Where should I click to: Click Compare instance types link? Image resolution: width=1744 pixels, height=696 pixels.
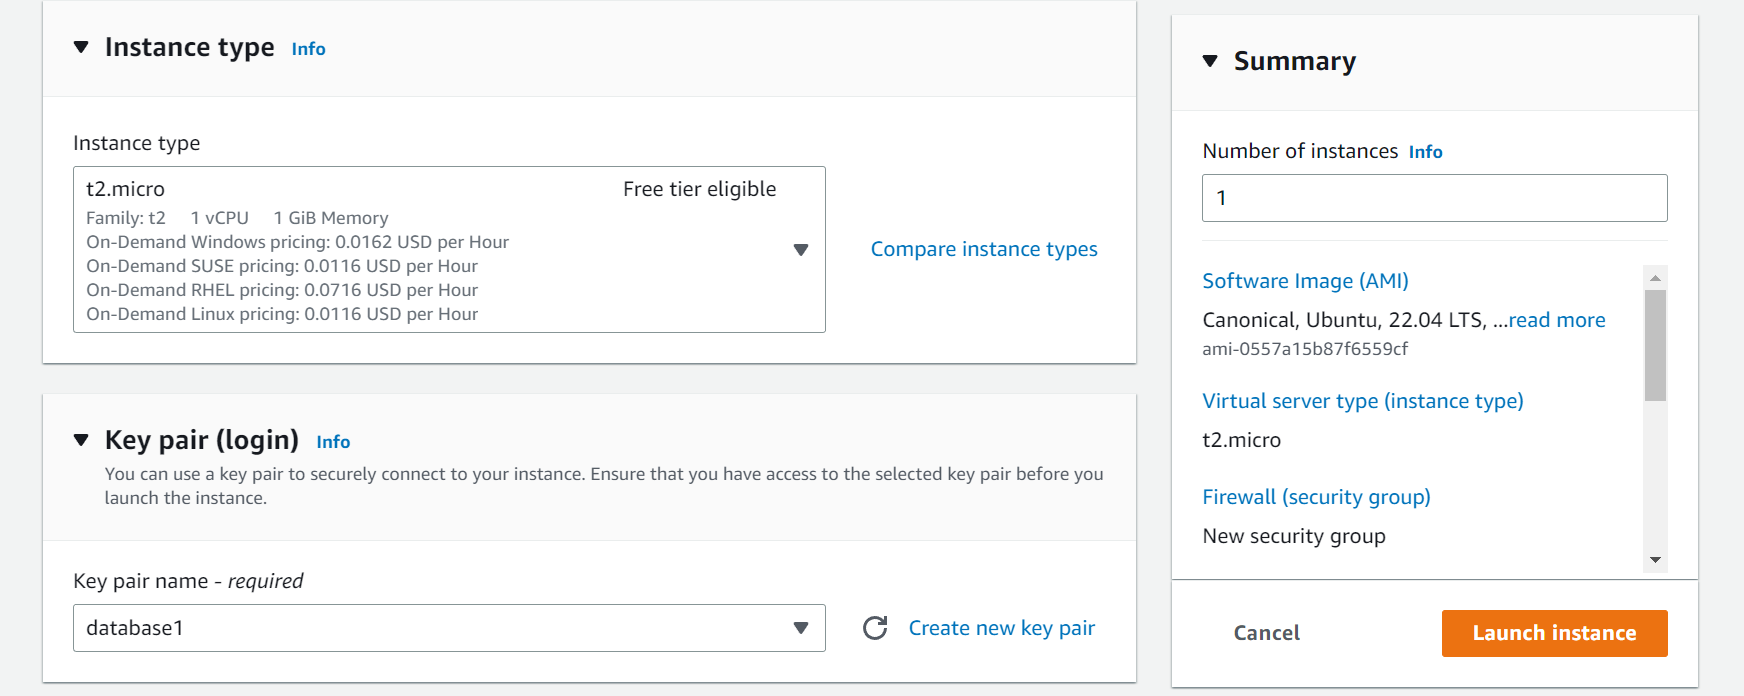coord(984,249)
